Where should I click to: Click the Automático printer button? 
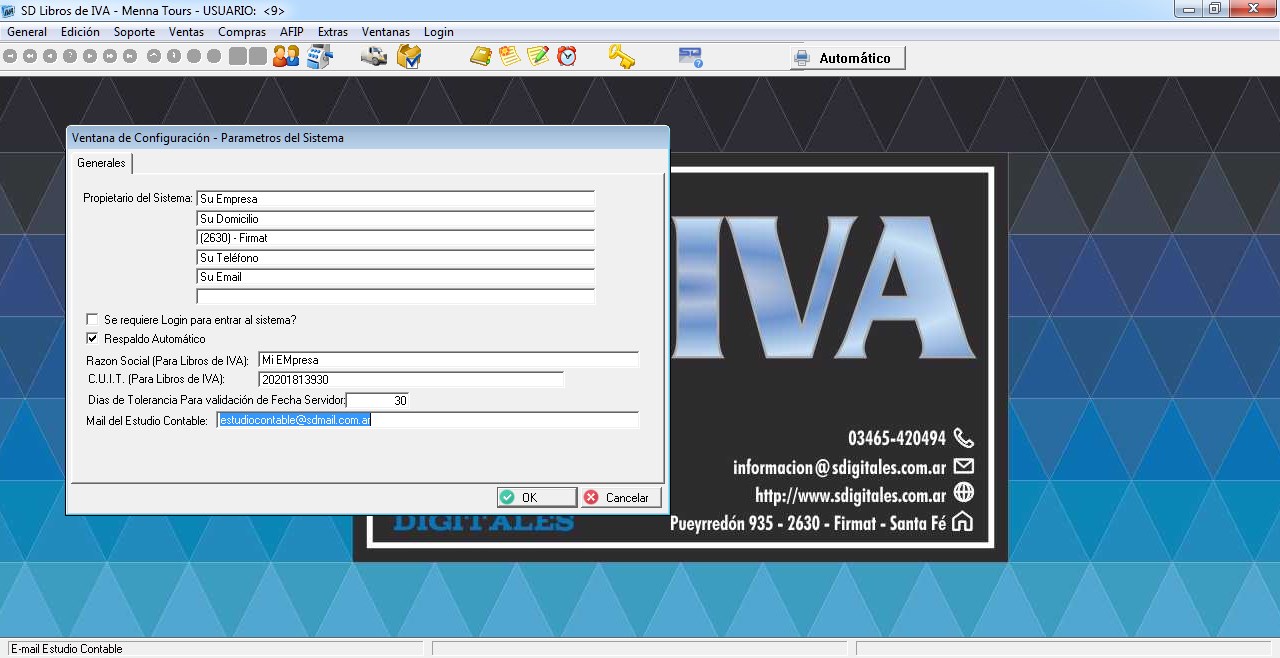848,58
